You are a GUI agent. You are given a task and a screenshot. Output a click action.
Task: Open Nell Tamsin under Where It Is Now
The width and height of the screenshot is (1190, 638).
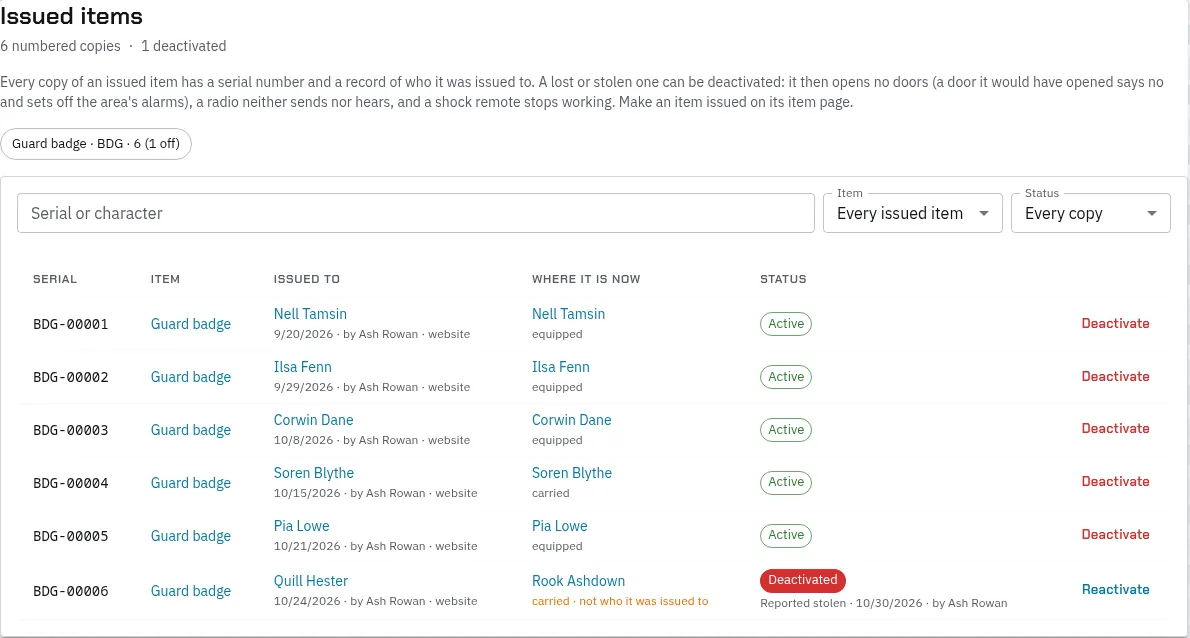click(x=568, y=314)
